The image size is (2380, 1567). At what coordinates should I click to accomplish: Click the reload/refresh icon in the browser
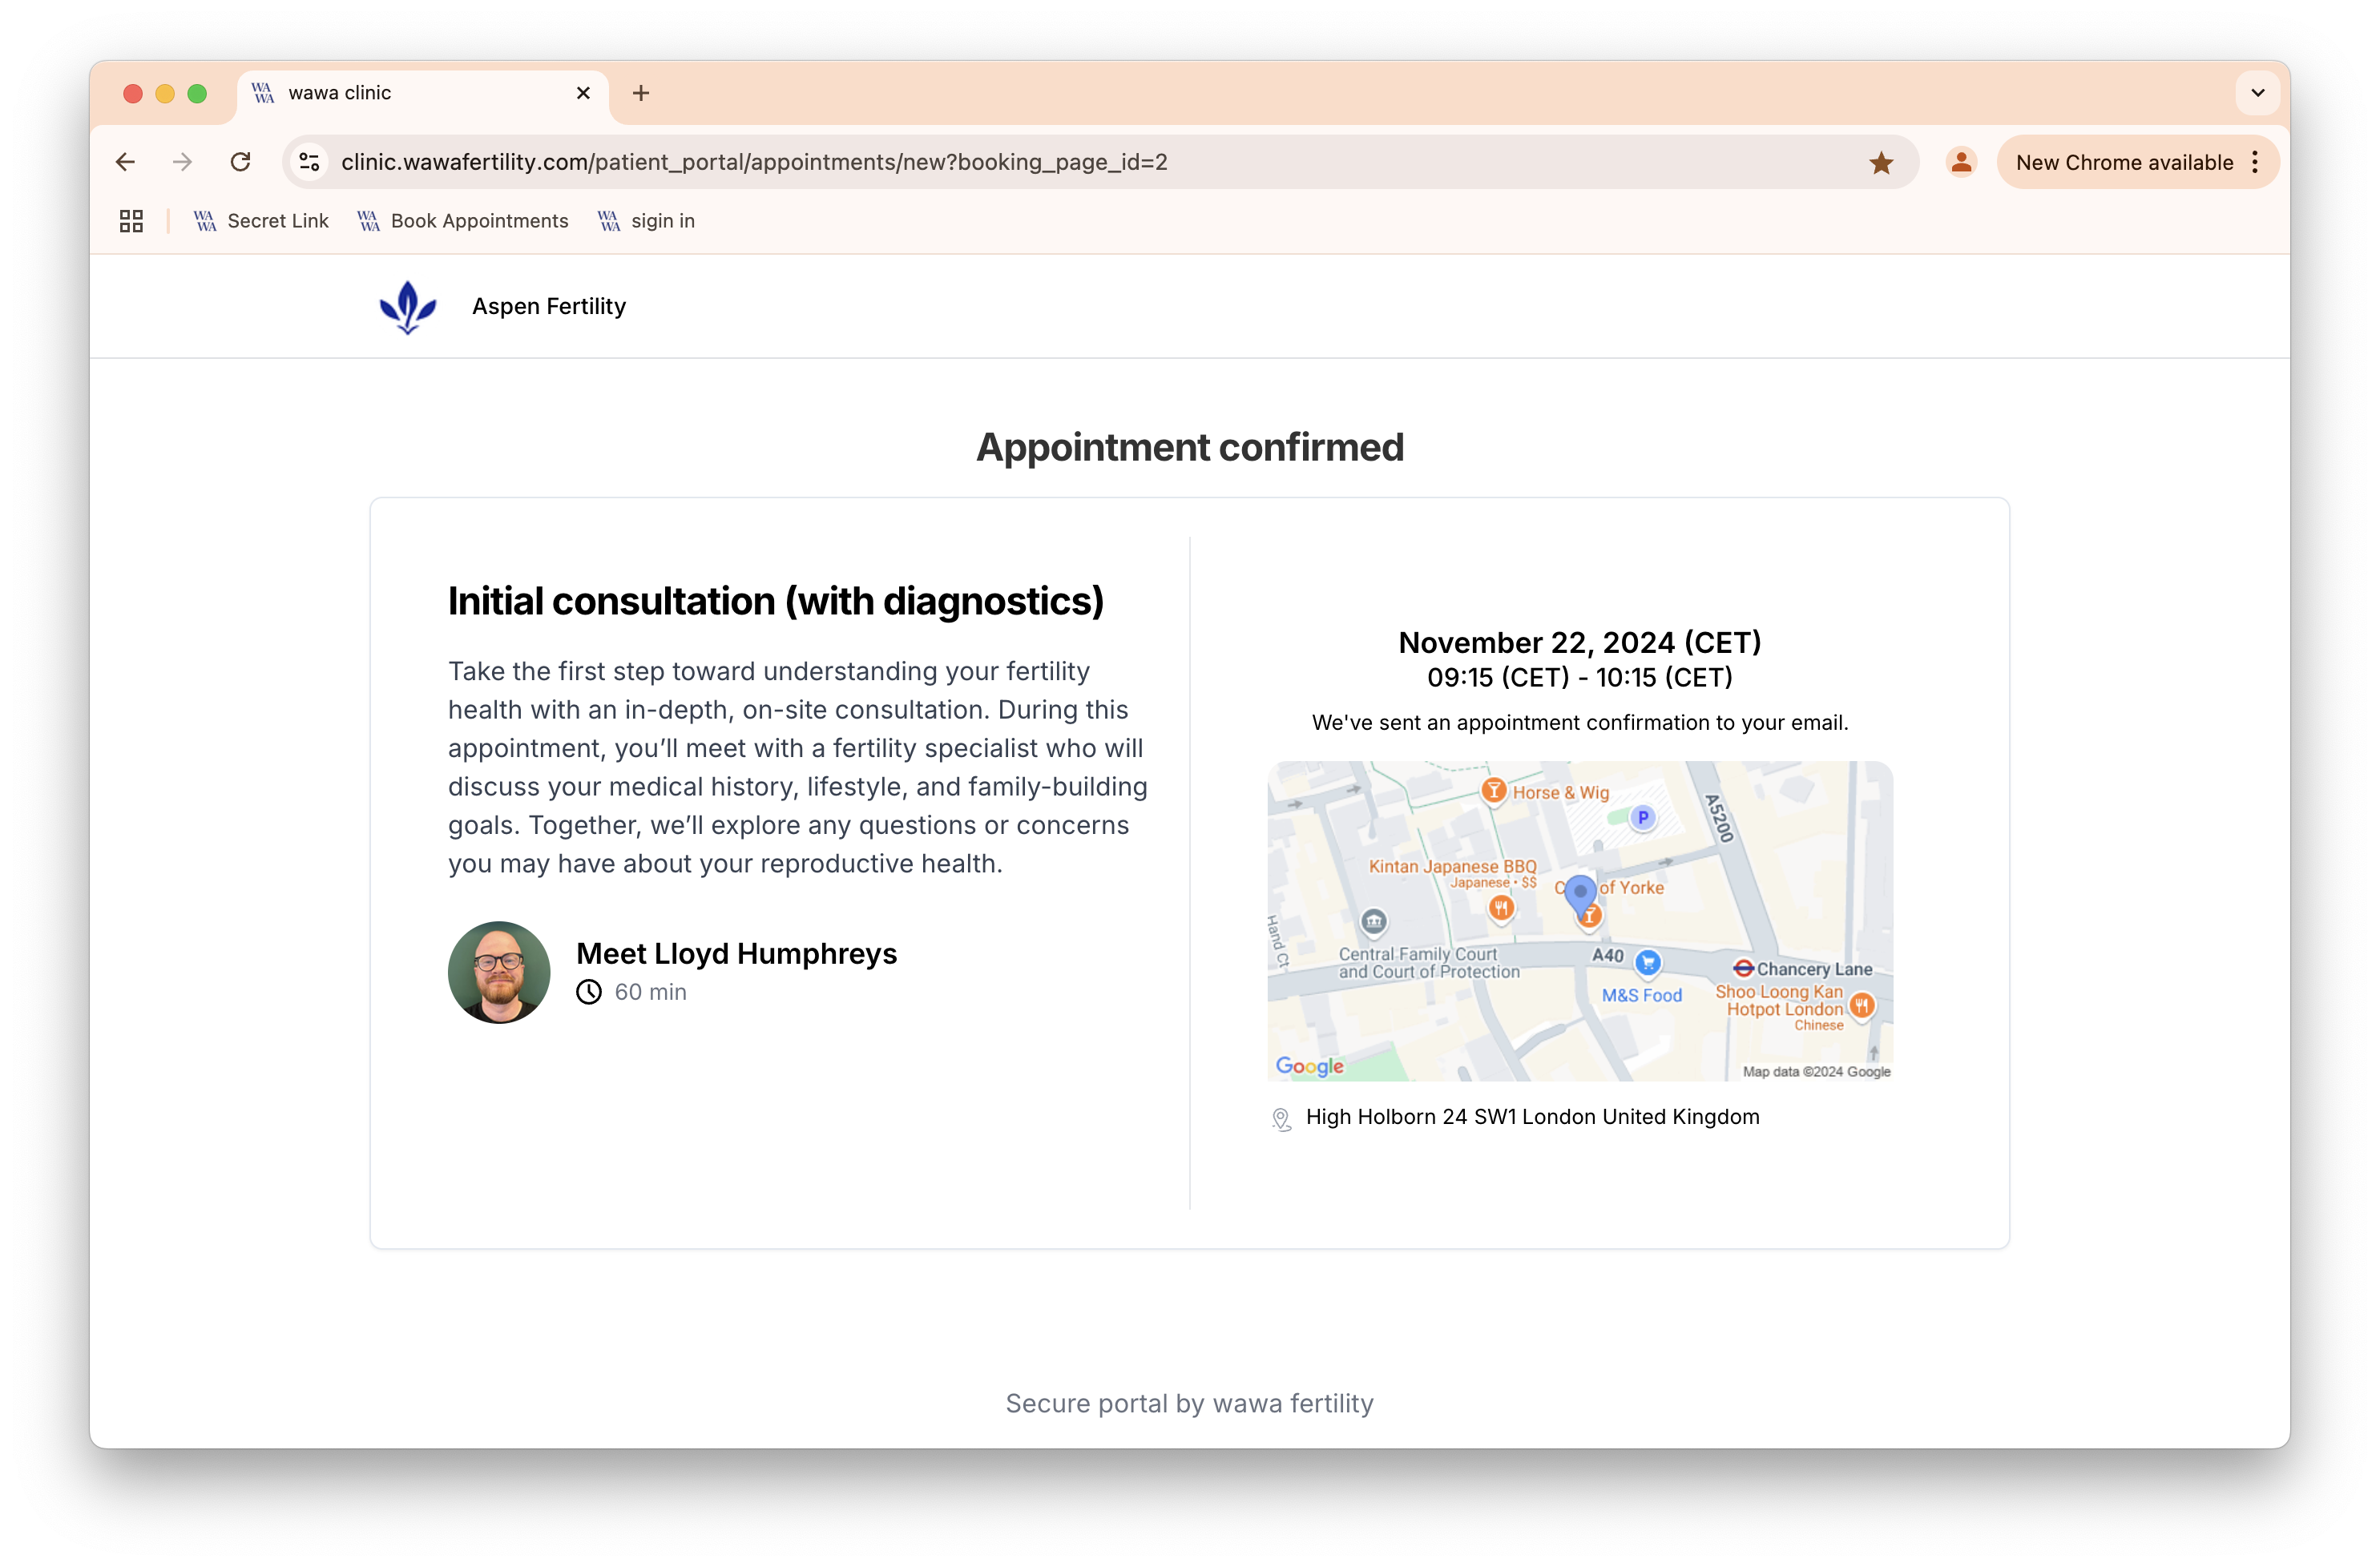pos(241,161)
